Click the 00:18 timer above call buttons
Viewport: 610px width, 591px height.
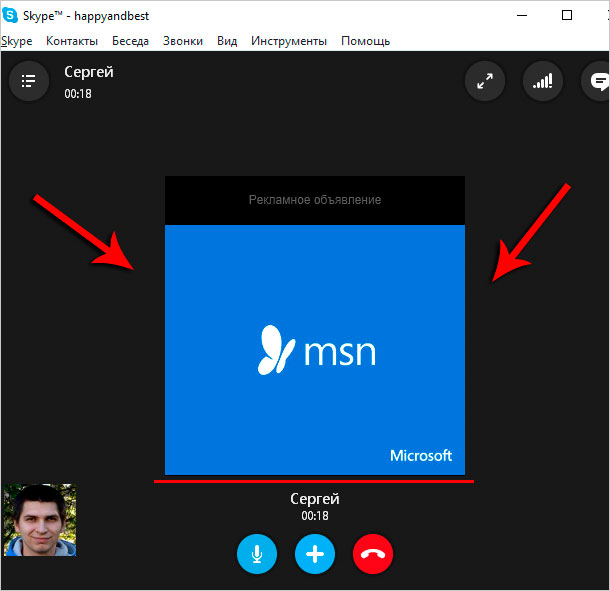(x=315, y=516)
